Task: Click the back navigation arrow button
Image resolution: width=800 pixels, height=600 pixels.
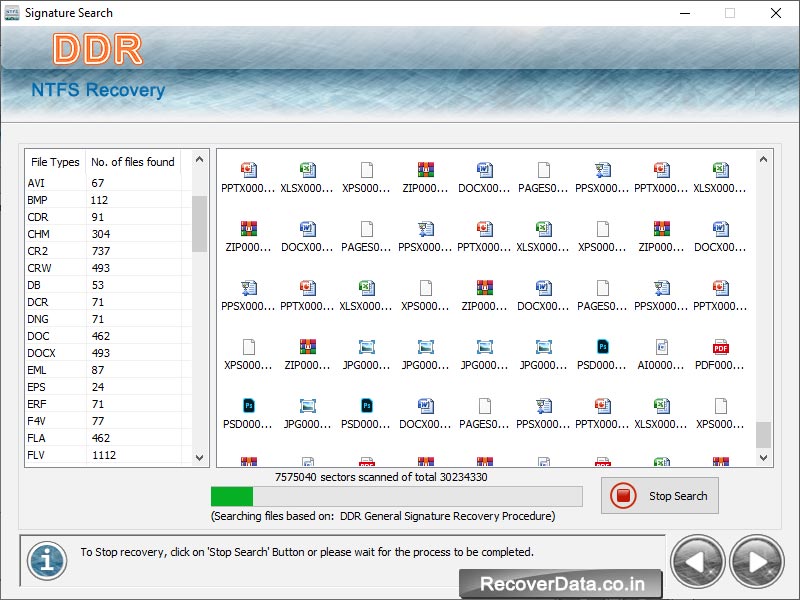Action: (x=698, y=561)
